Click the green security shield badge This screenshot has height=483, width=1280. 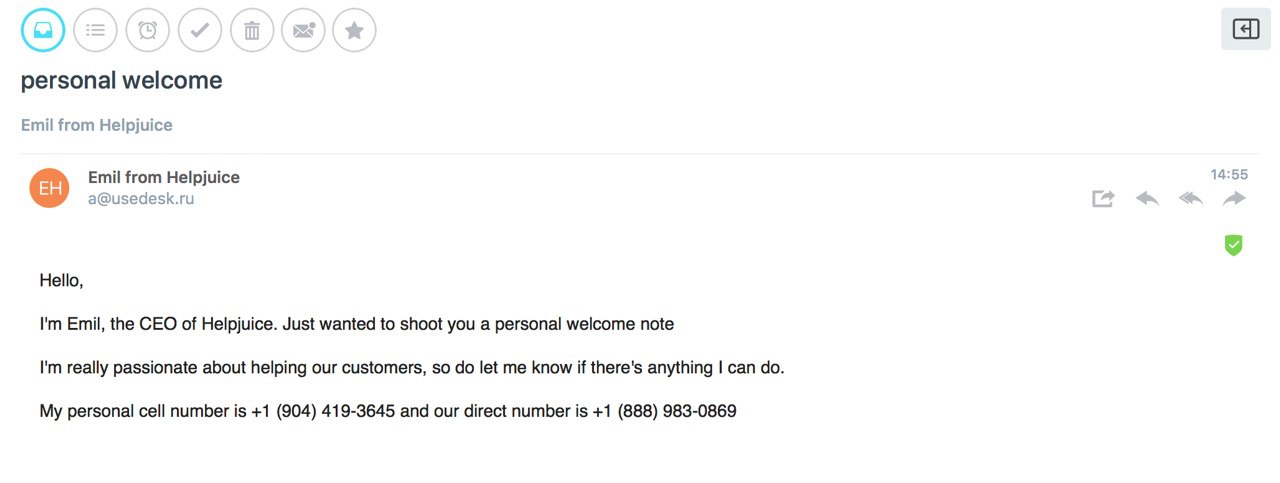coord(1234,245)
